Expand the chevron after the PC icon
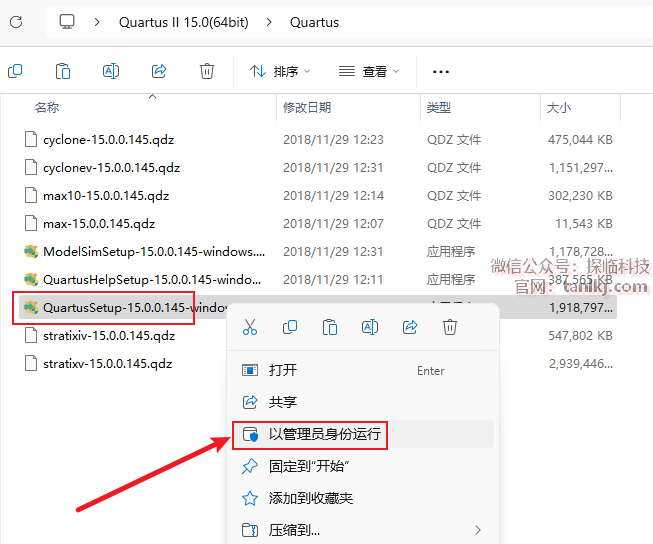Image resolution: width=653 pixels, height=544 pixels. 97,22
